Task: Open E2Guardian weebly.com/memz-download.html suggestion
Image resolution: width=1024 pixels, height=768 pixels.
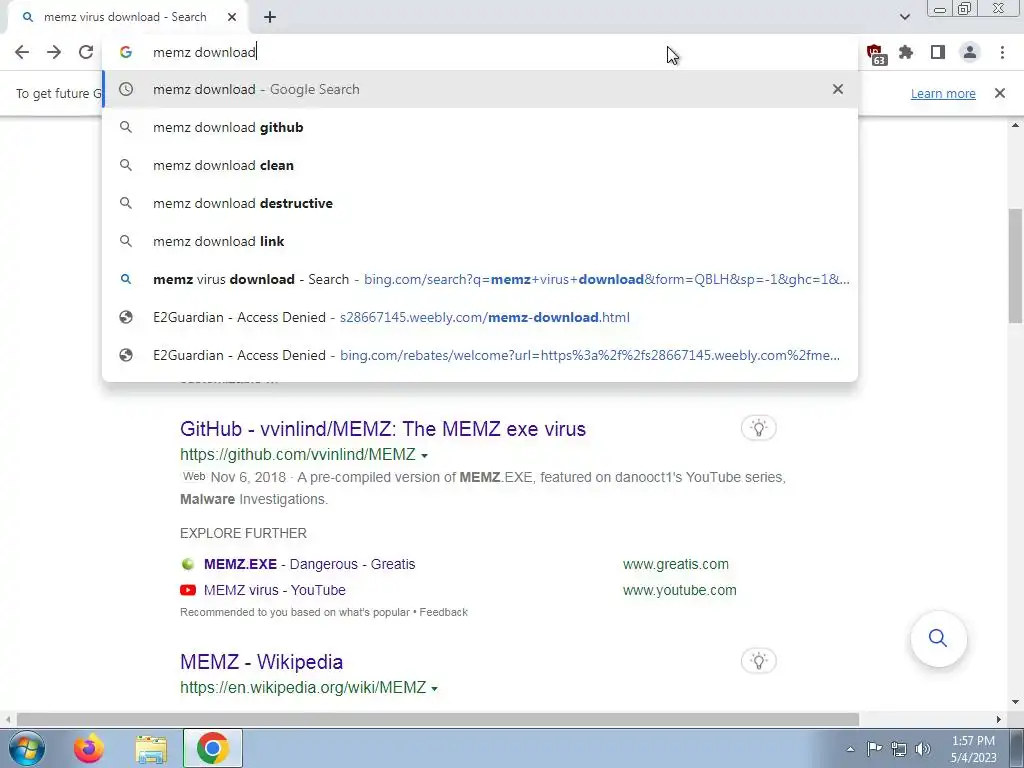Action: (480, 317)
